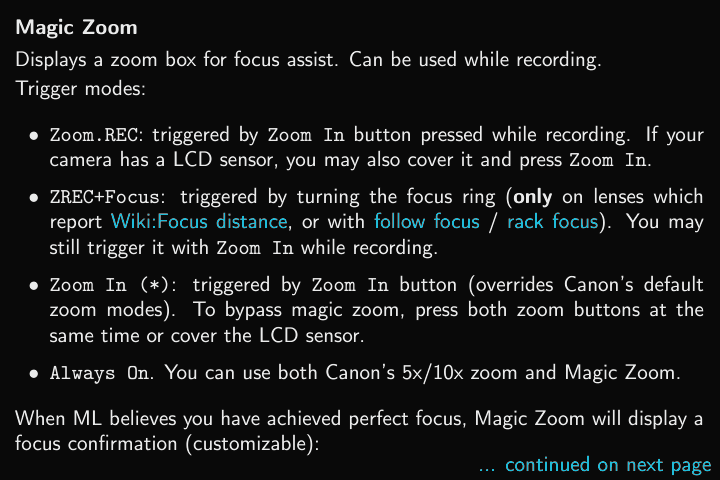
Task: Click the bullet before "Zoom In (*)"
Action: tap(35, 285)
